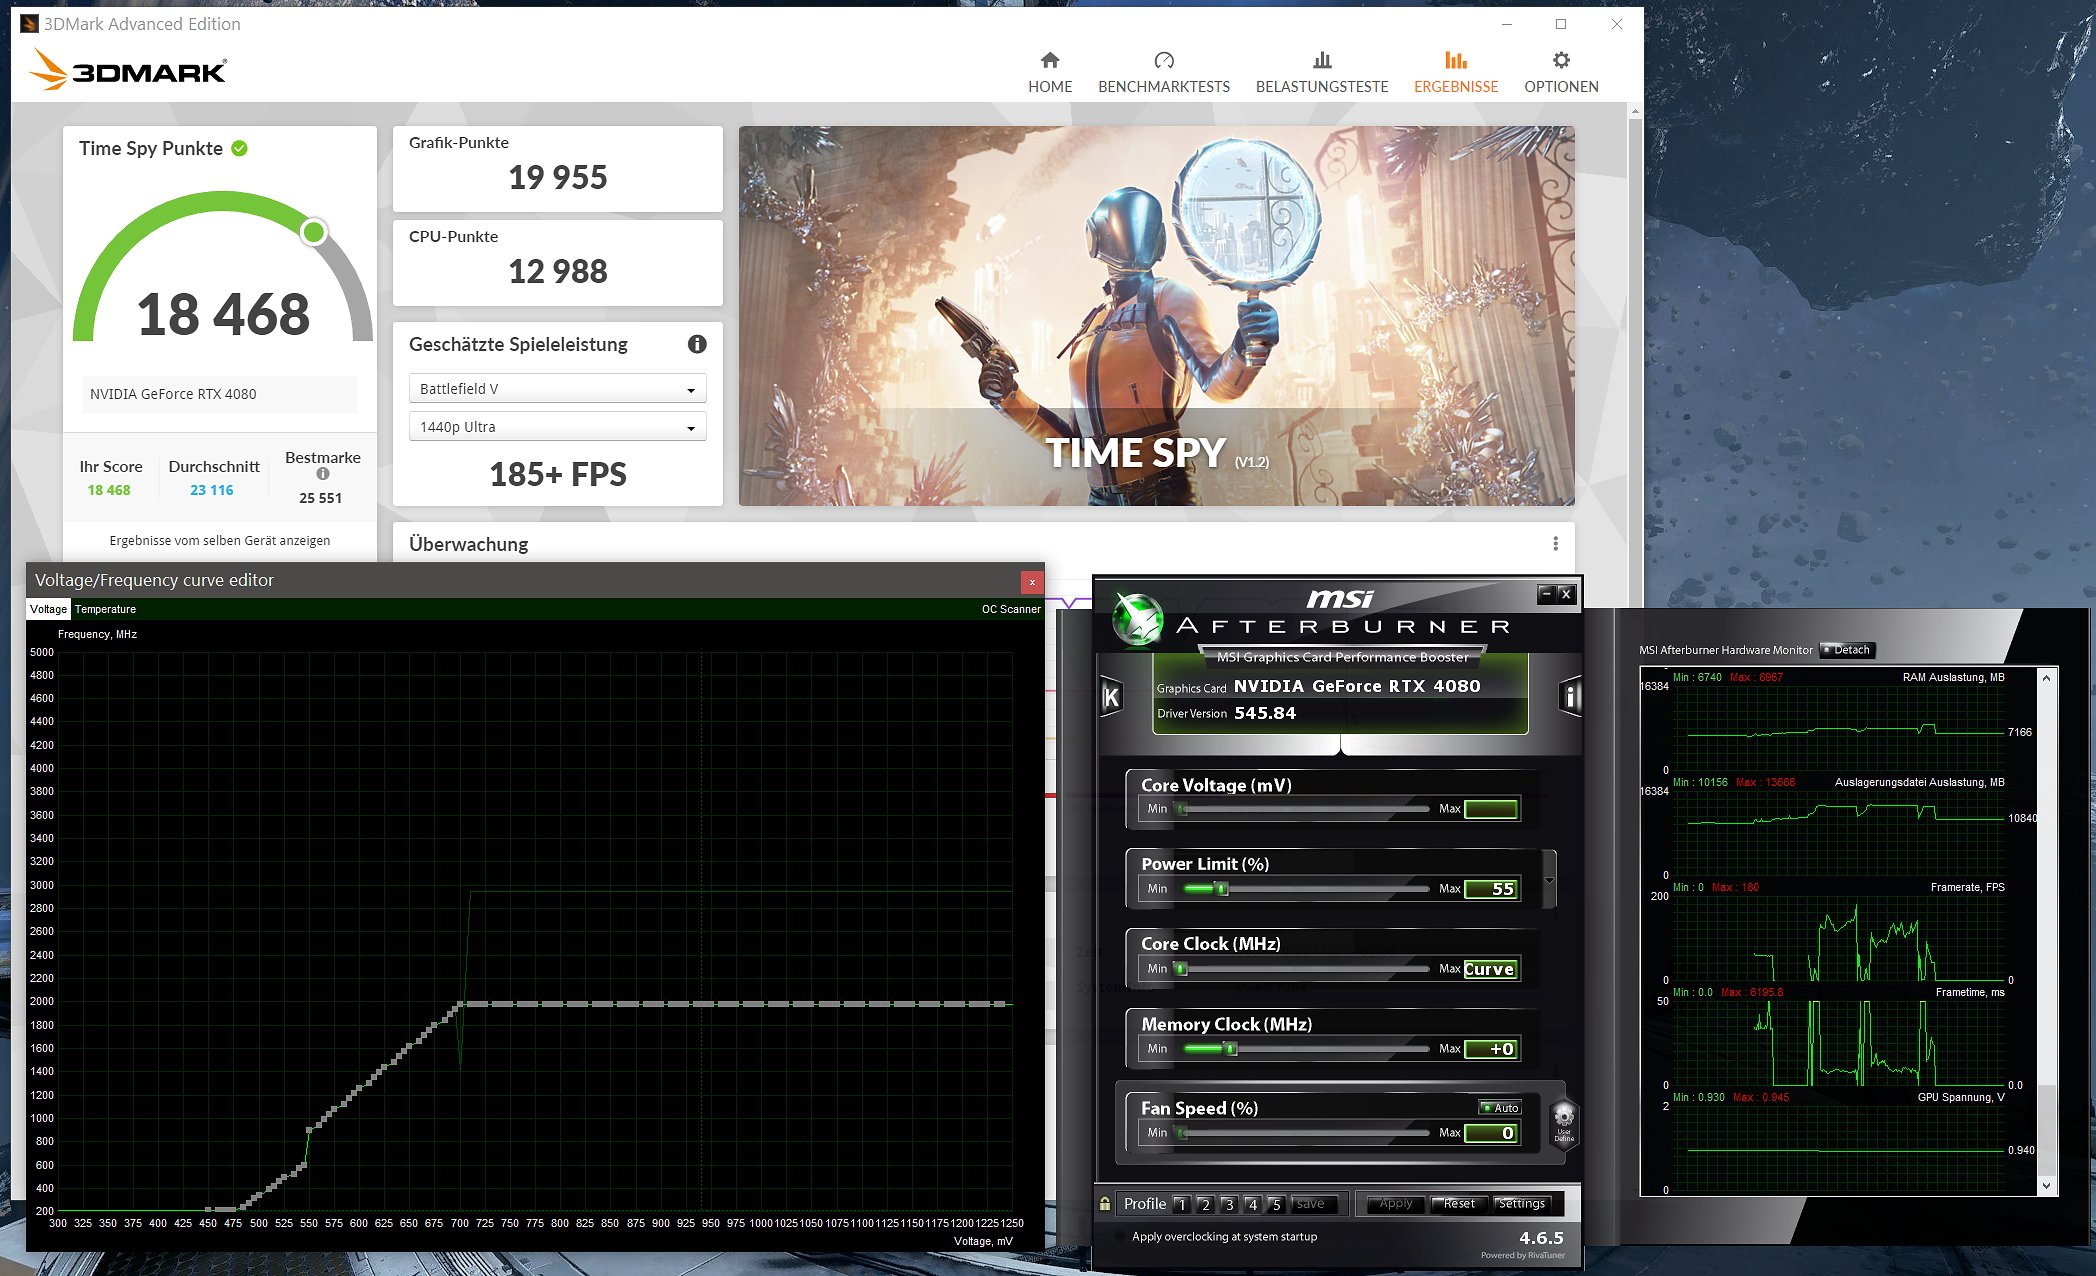
Task: Toggle the profile lock padlock icon
Action: 1105,1204
